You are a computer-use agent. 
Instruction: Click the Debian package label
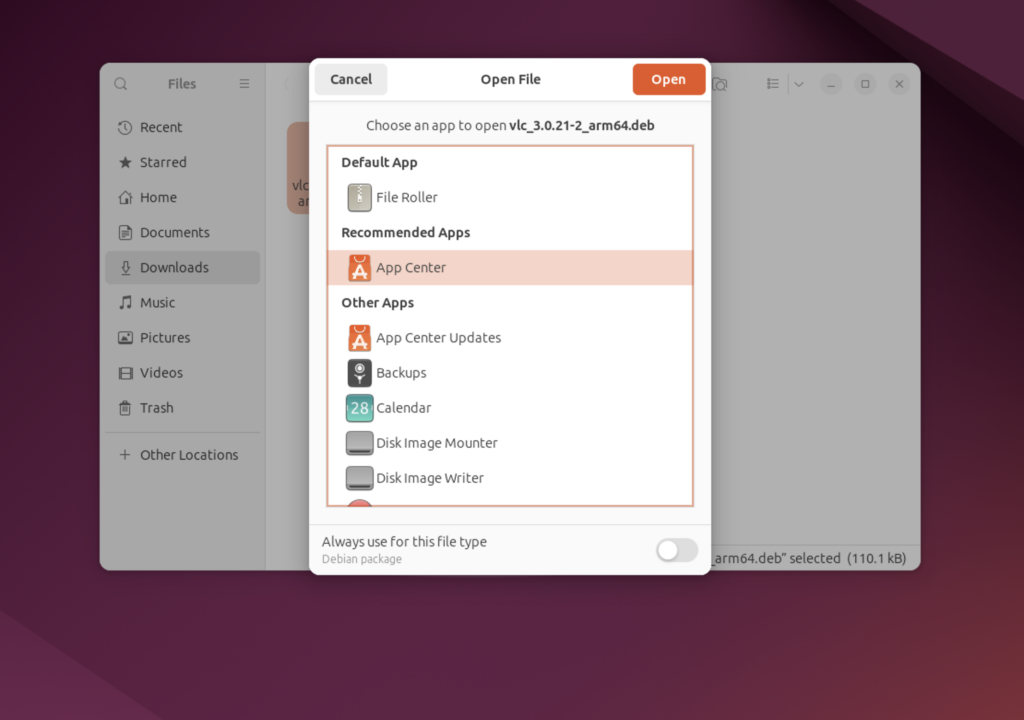[362, 559]
